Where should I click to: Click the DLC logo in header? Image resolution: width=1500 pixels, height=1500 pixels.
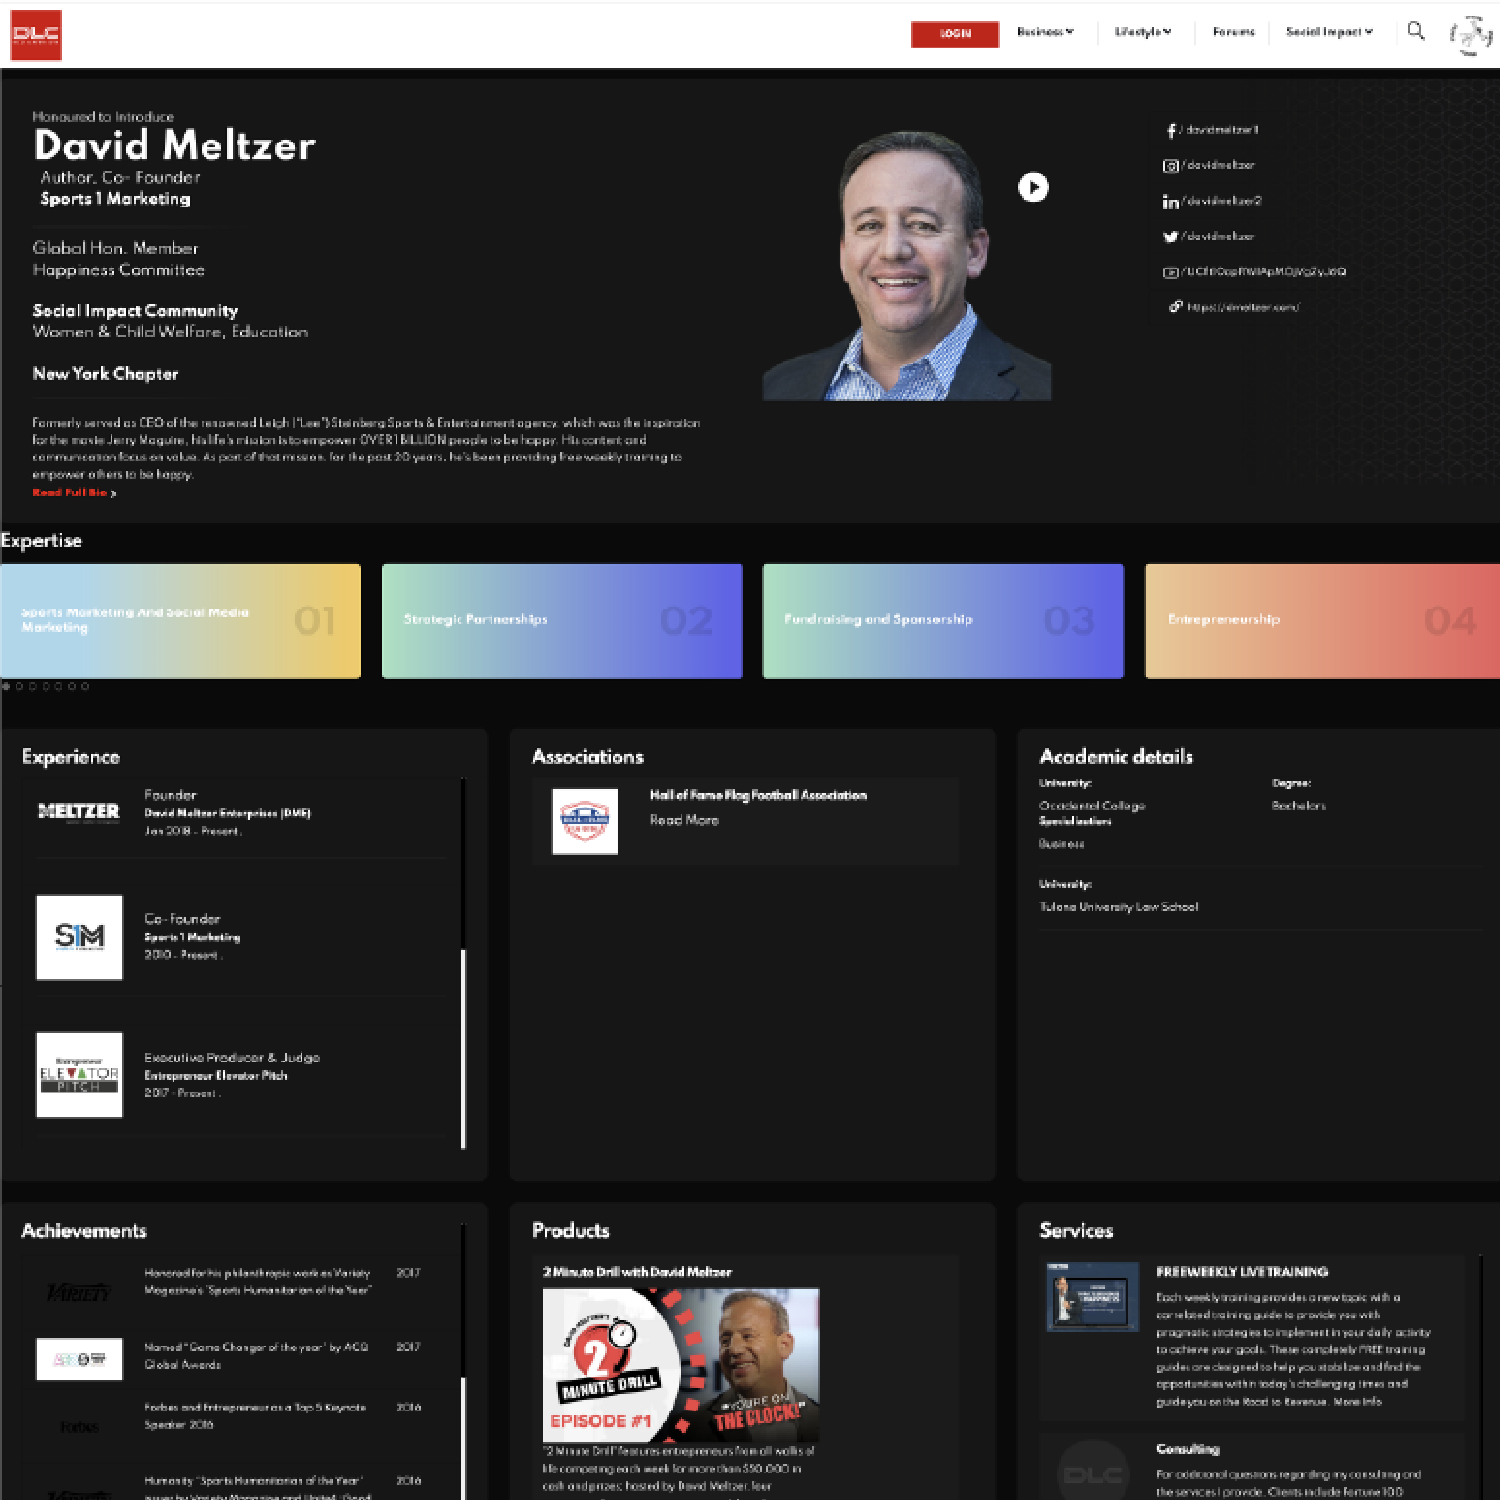tap(36, 35)
